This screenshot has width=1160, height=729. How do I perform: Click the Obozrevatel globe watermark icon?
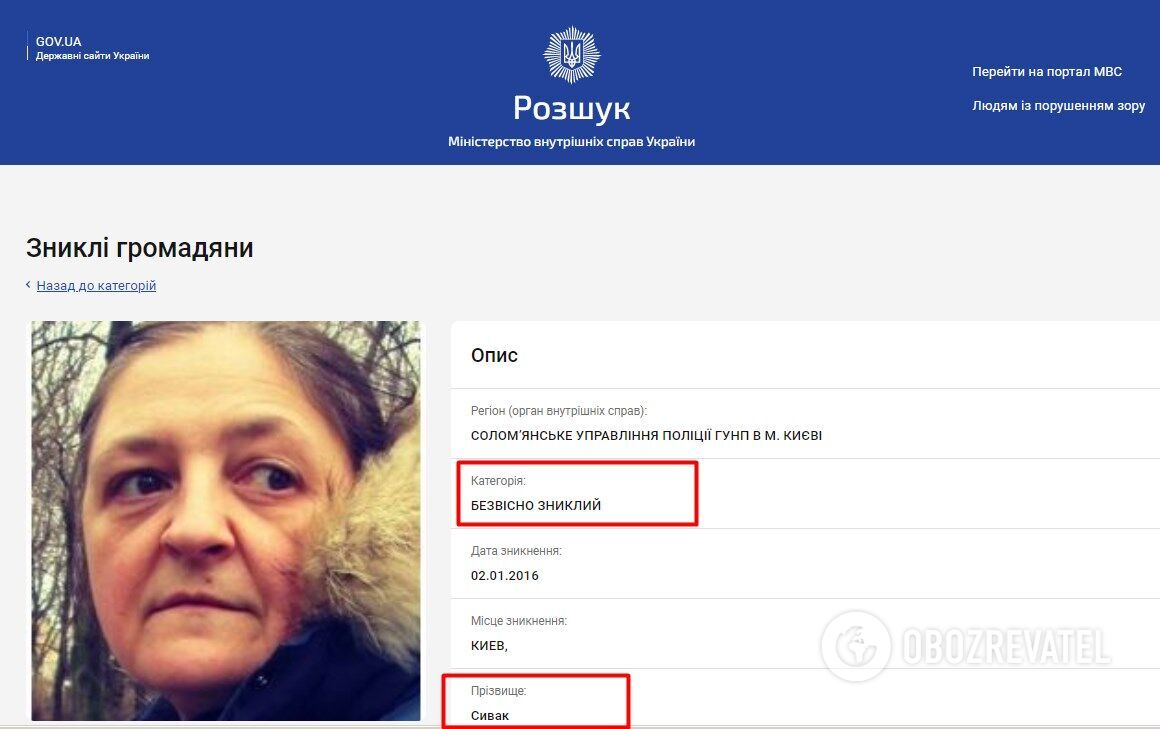(856, 645)
